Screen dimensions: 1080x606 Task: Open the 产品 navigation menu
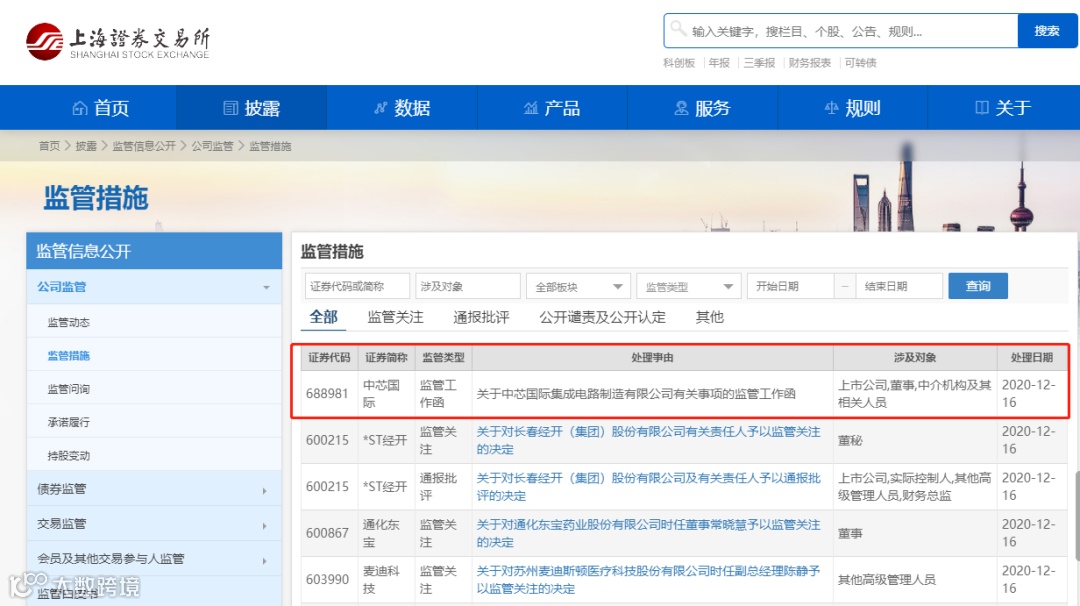(552, 108)
